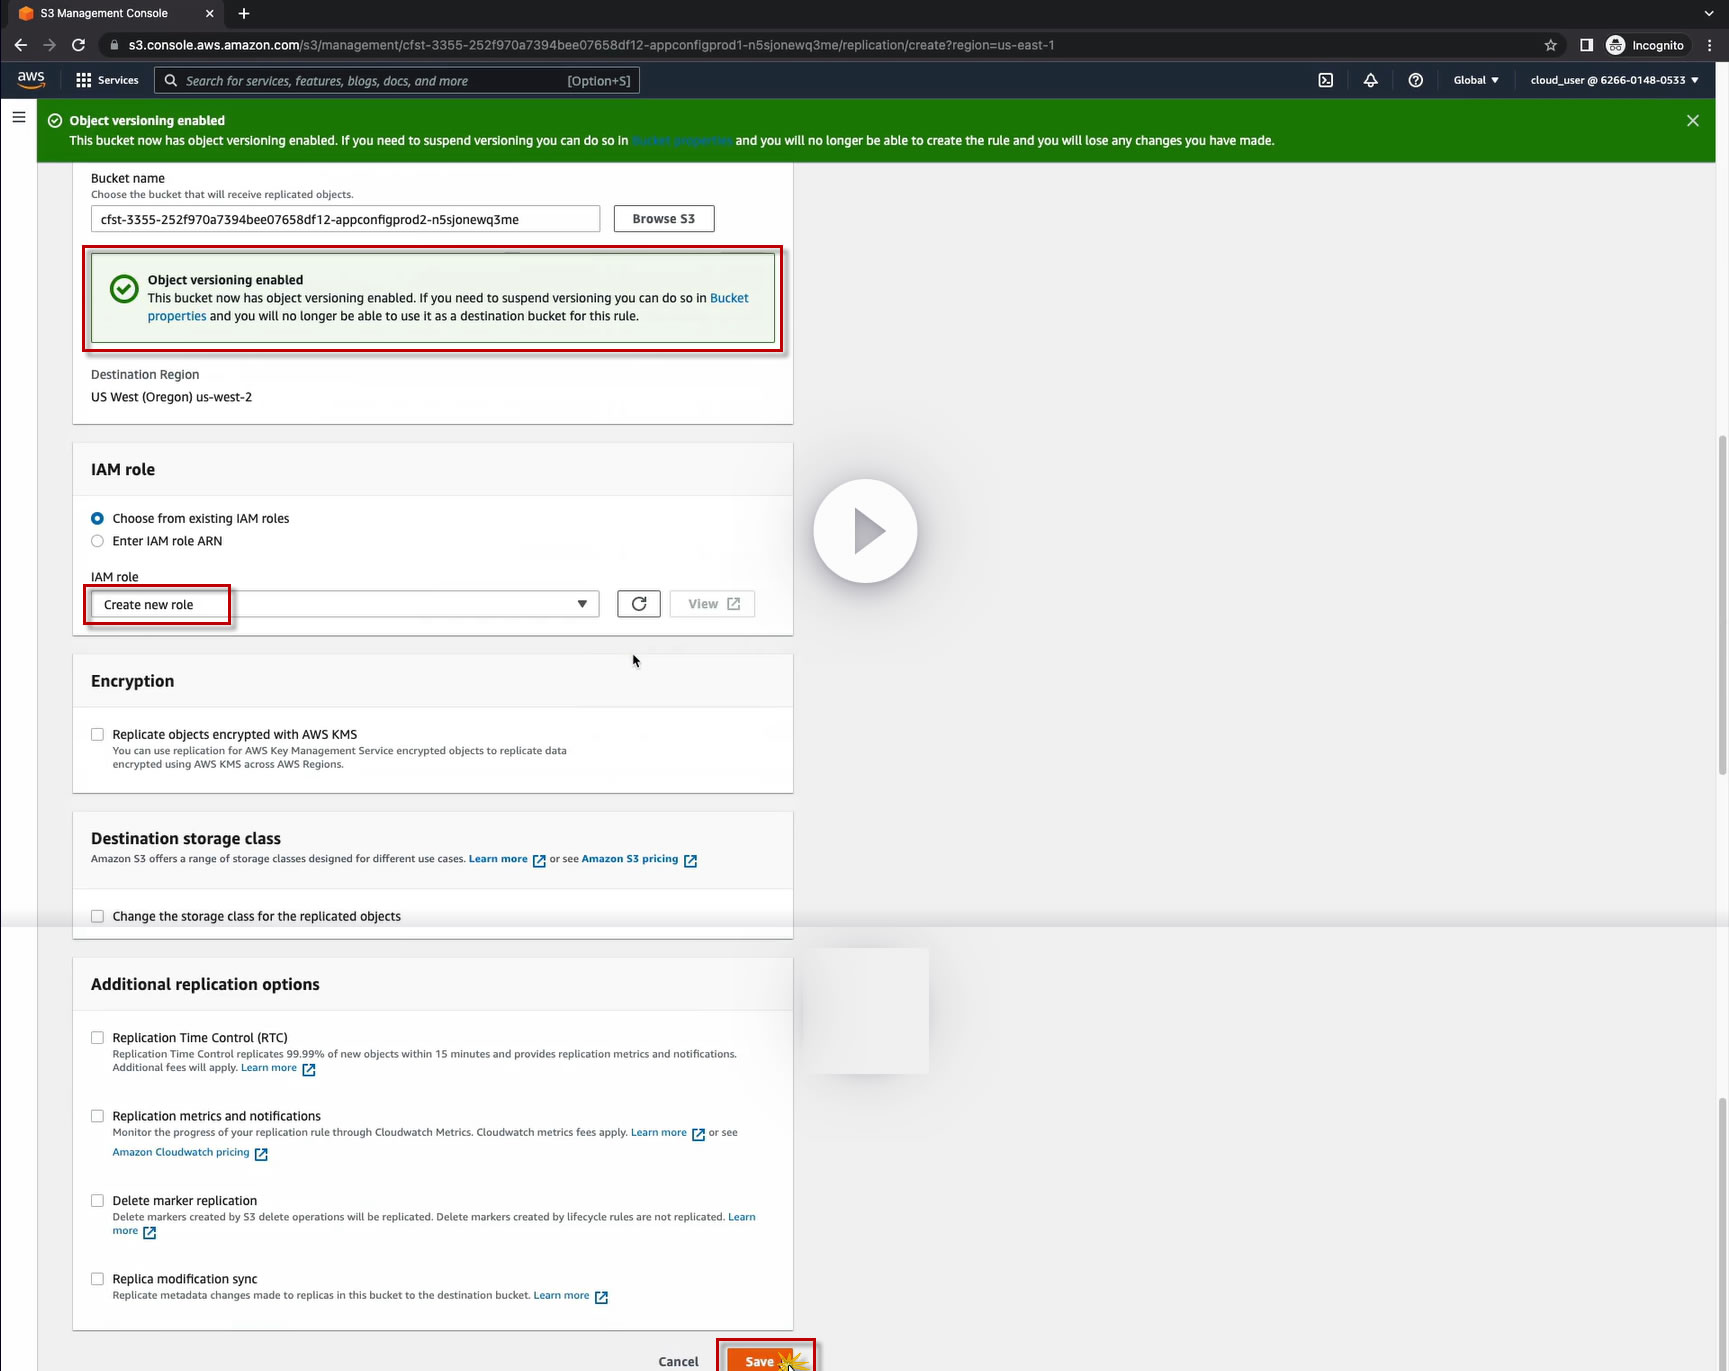Select Enter IAM role ARN option
Viewport: 1729px width, 1371px height.
point(97,541)
